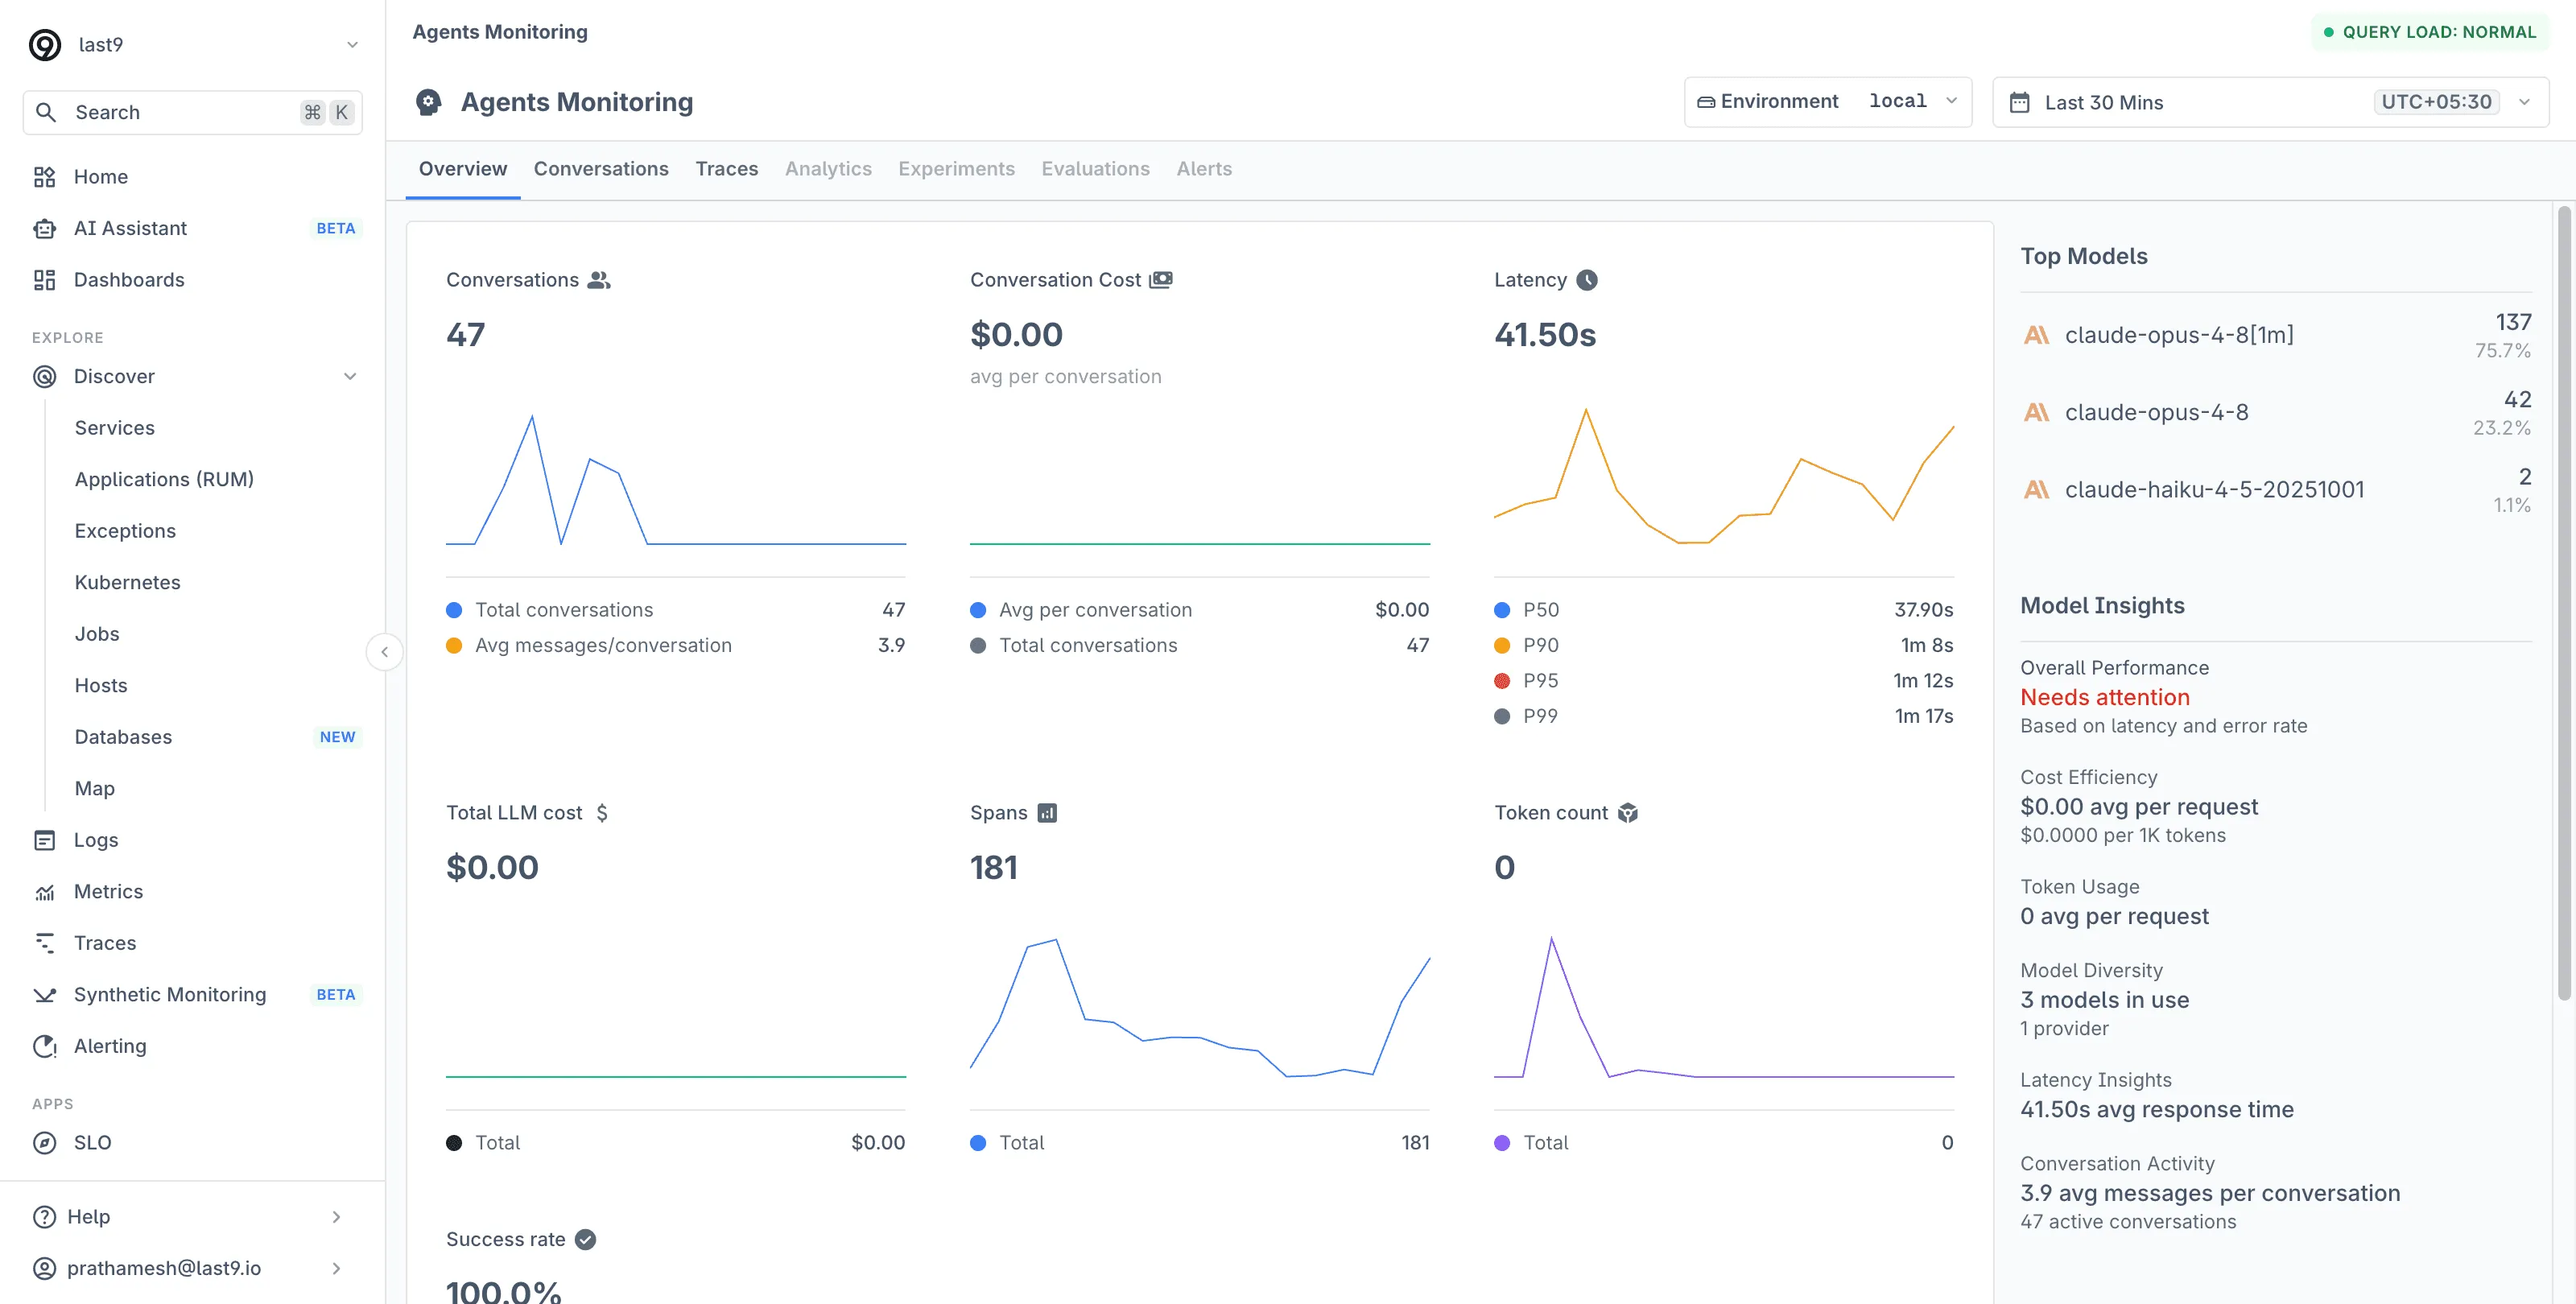Click the Alerting sidebar icon
2576x1304 pixels.
point(45,1046)
